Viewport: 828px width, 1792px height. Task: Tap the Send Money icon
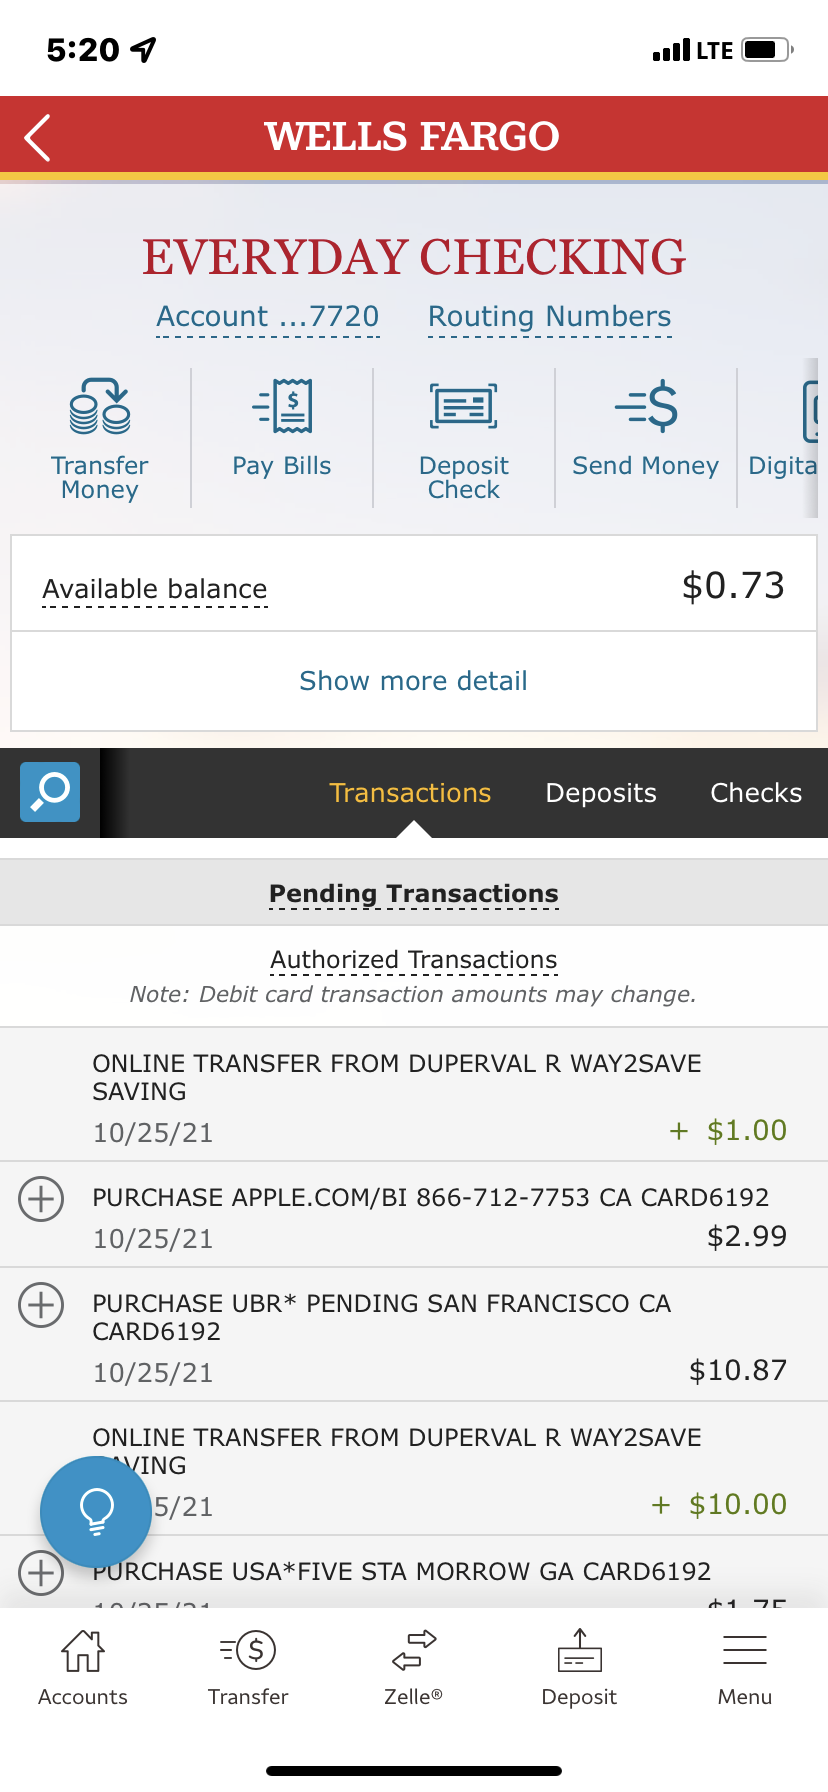point(646,406)
